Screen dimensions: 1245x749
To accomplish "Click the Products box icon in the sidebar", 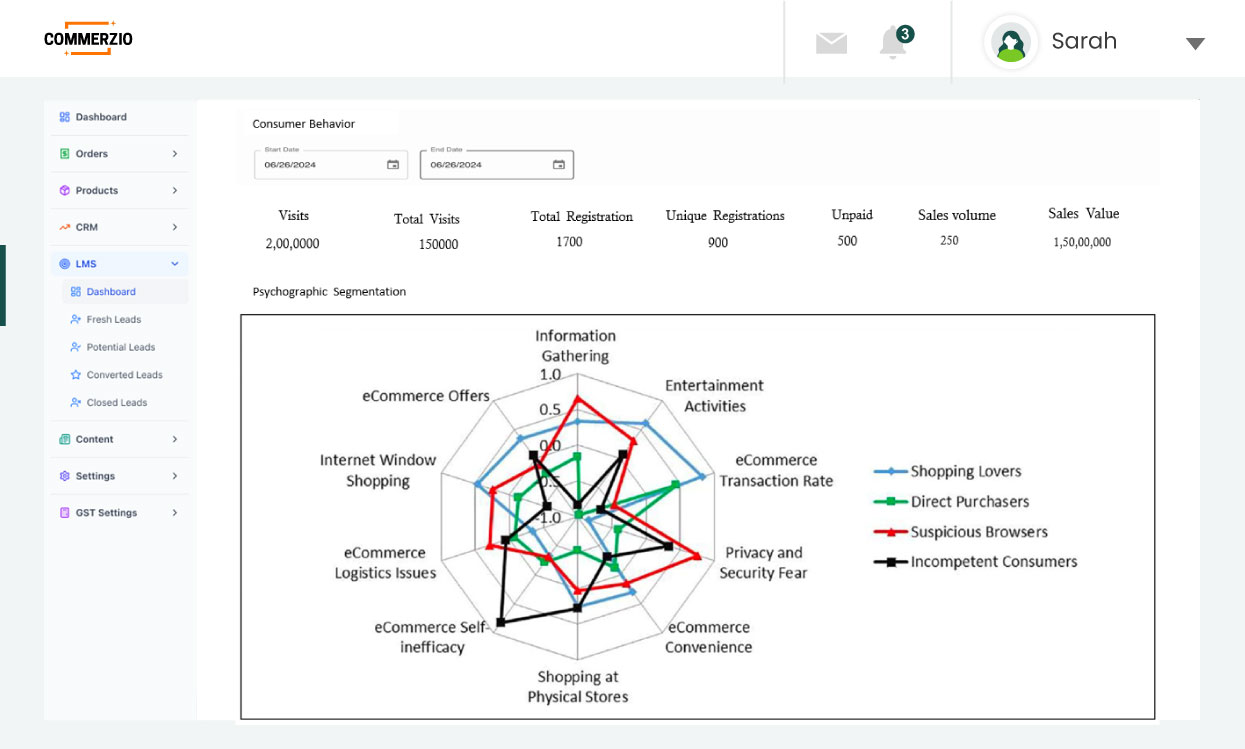I will click(65, 191).
